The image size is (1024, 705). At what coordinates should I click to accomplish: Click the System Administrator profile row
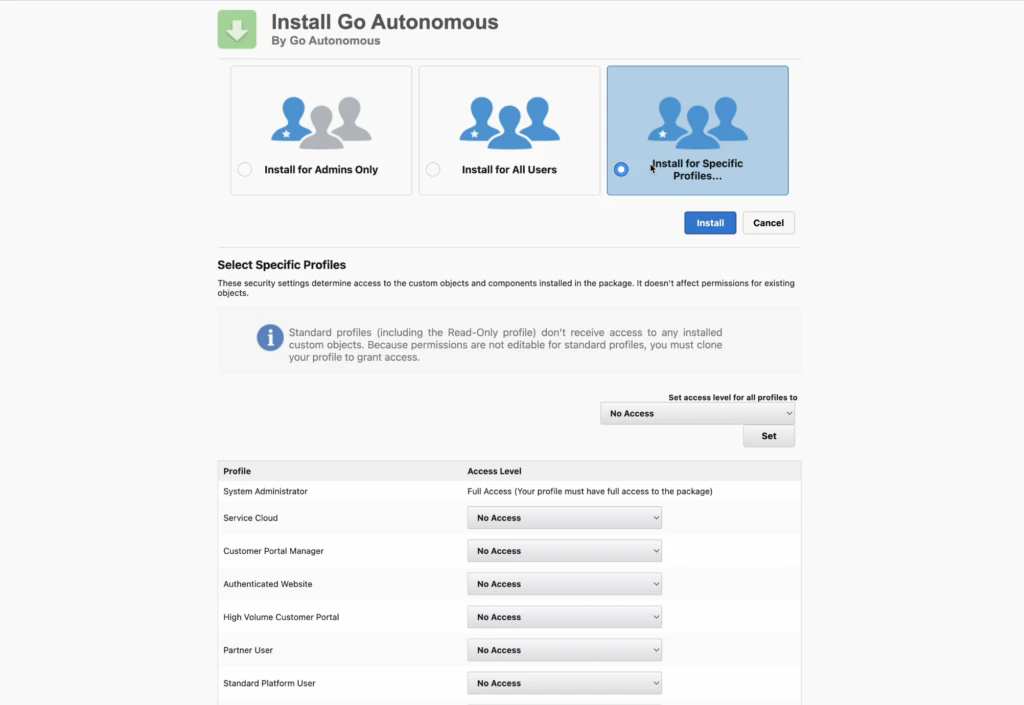(509, 491)
